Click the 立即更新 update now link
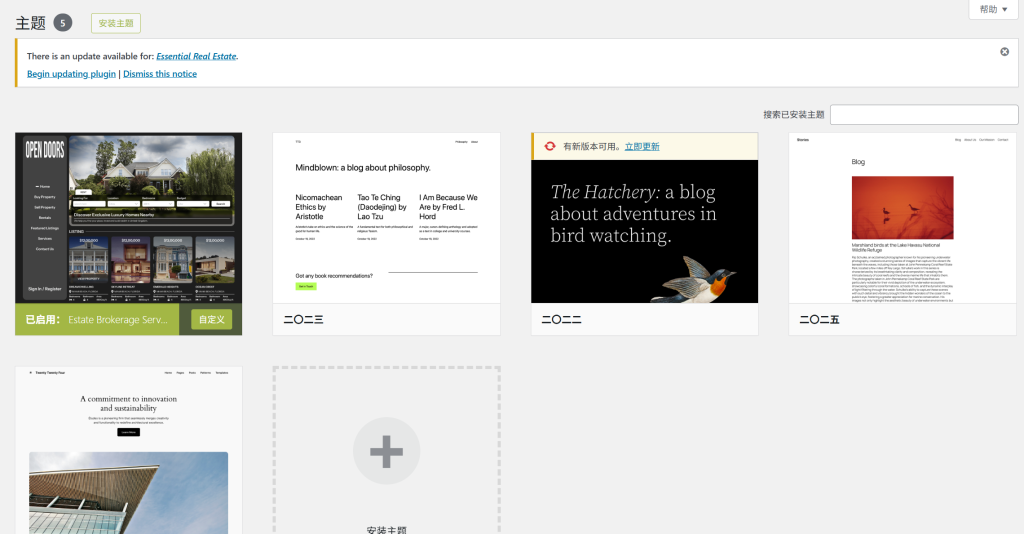 pos(642,146)
